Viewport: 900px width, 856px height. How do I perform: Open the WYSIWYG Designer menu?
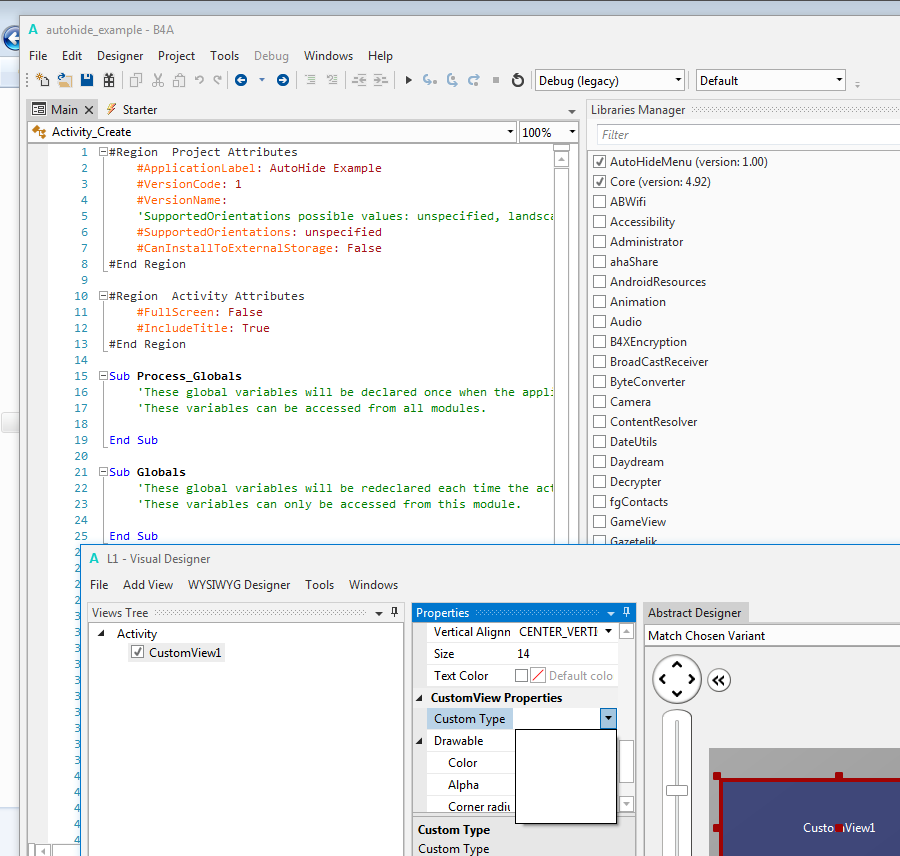[239, 585]
